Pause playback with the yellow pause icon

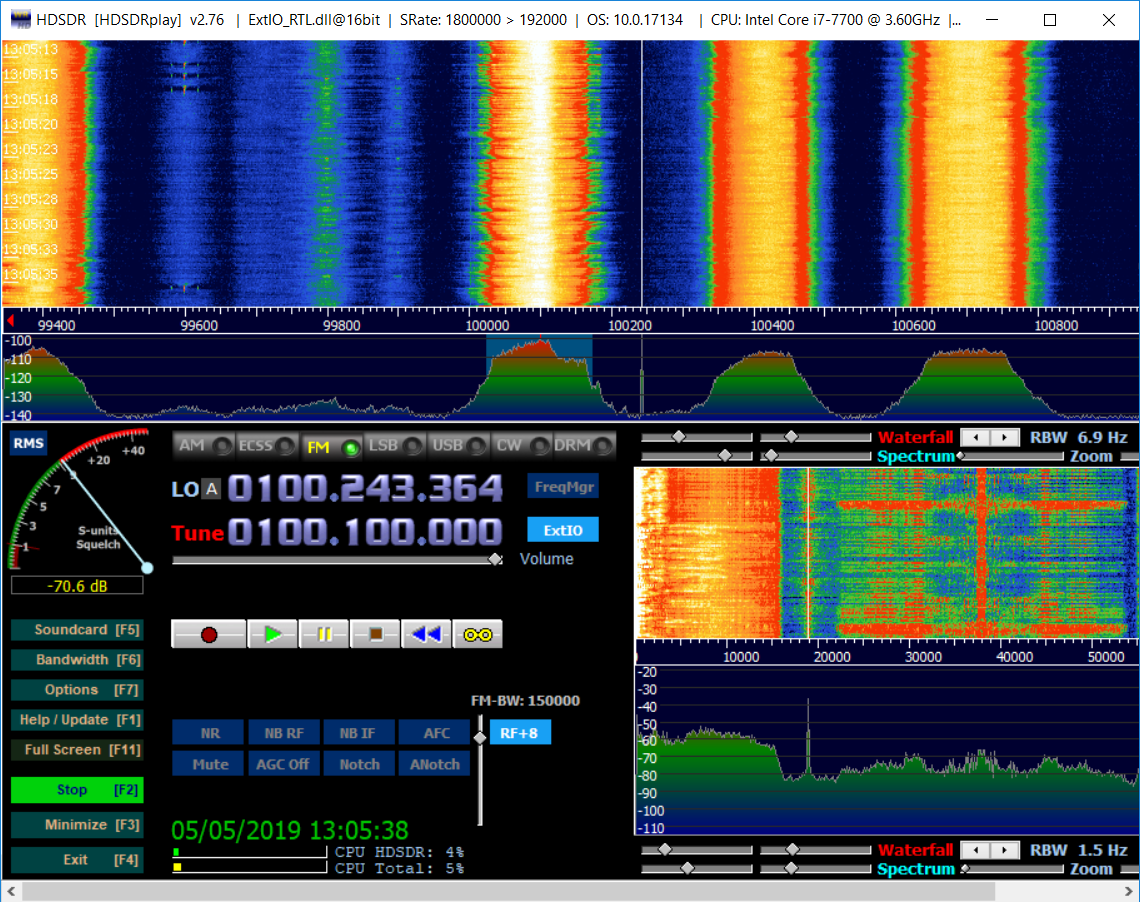click(324, 634)
